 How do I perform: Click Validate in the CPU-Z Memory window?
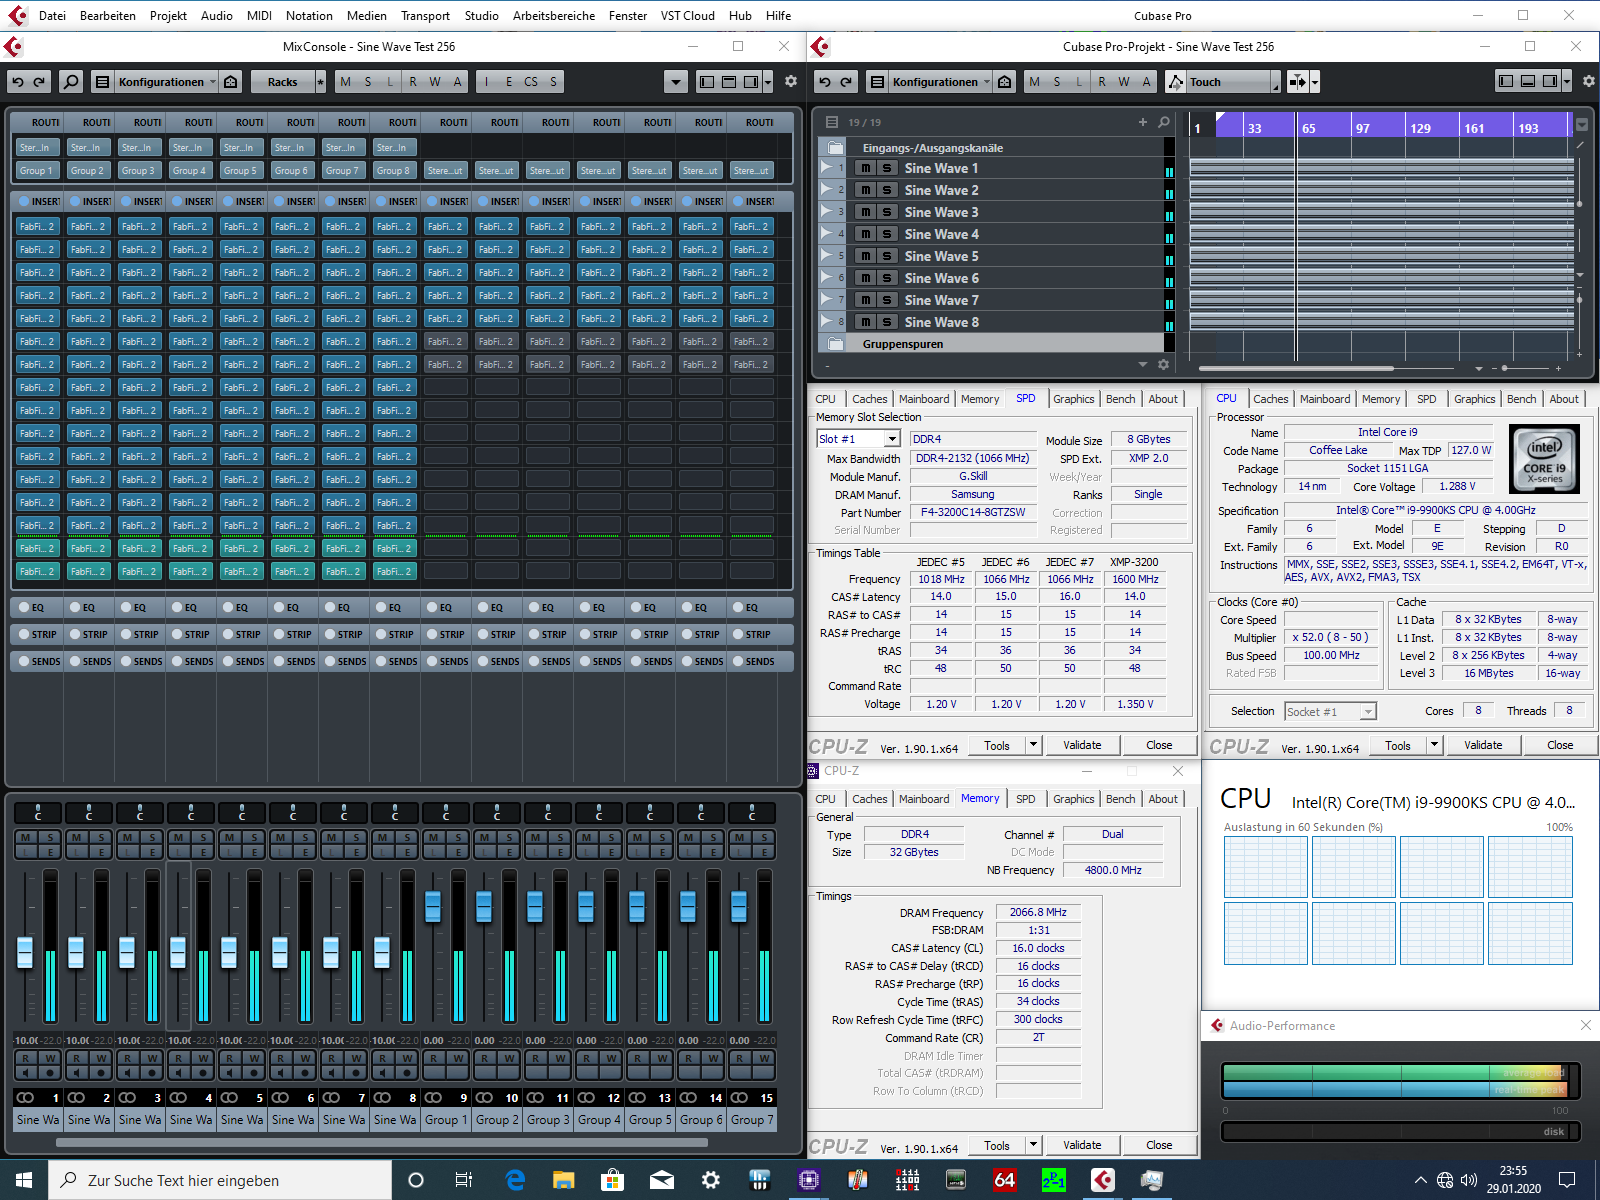1082,1145
